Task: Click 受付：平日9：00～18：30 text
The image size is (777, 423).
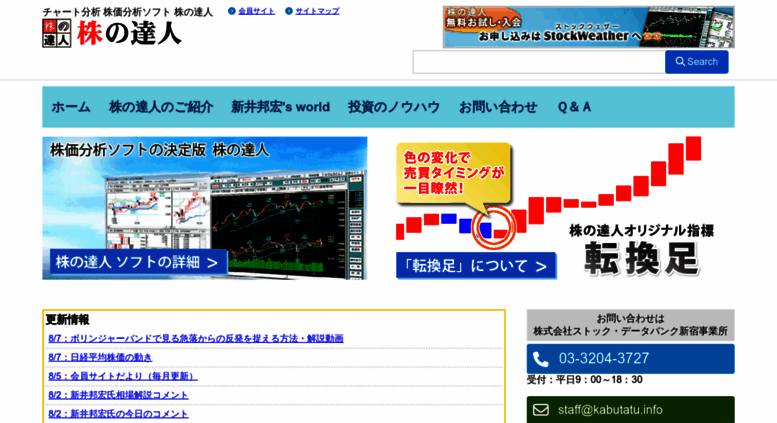Action: coord(585,380)
